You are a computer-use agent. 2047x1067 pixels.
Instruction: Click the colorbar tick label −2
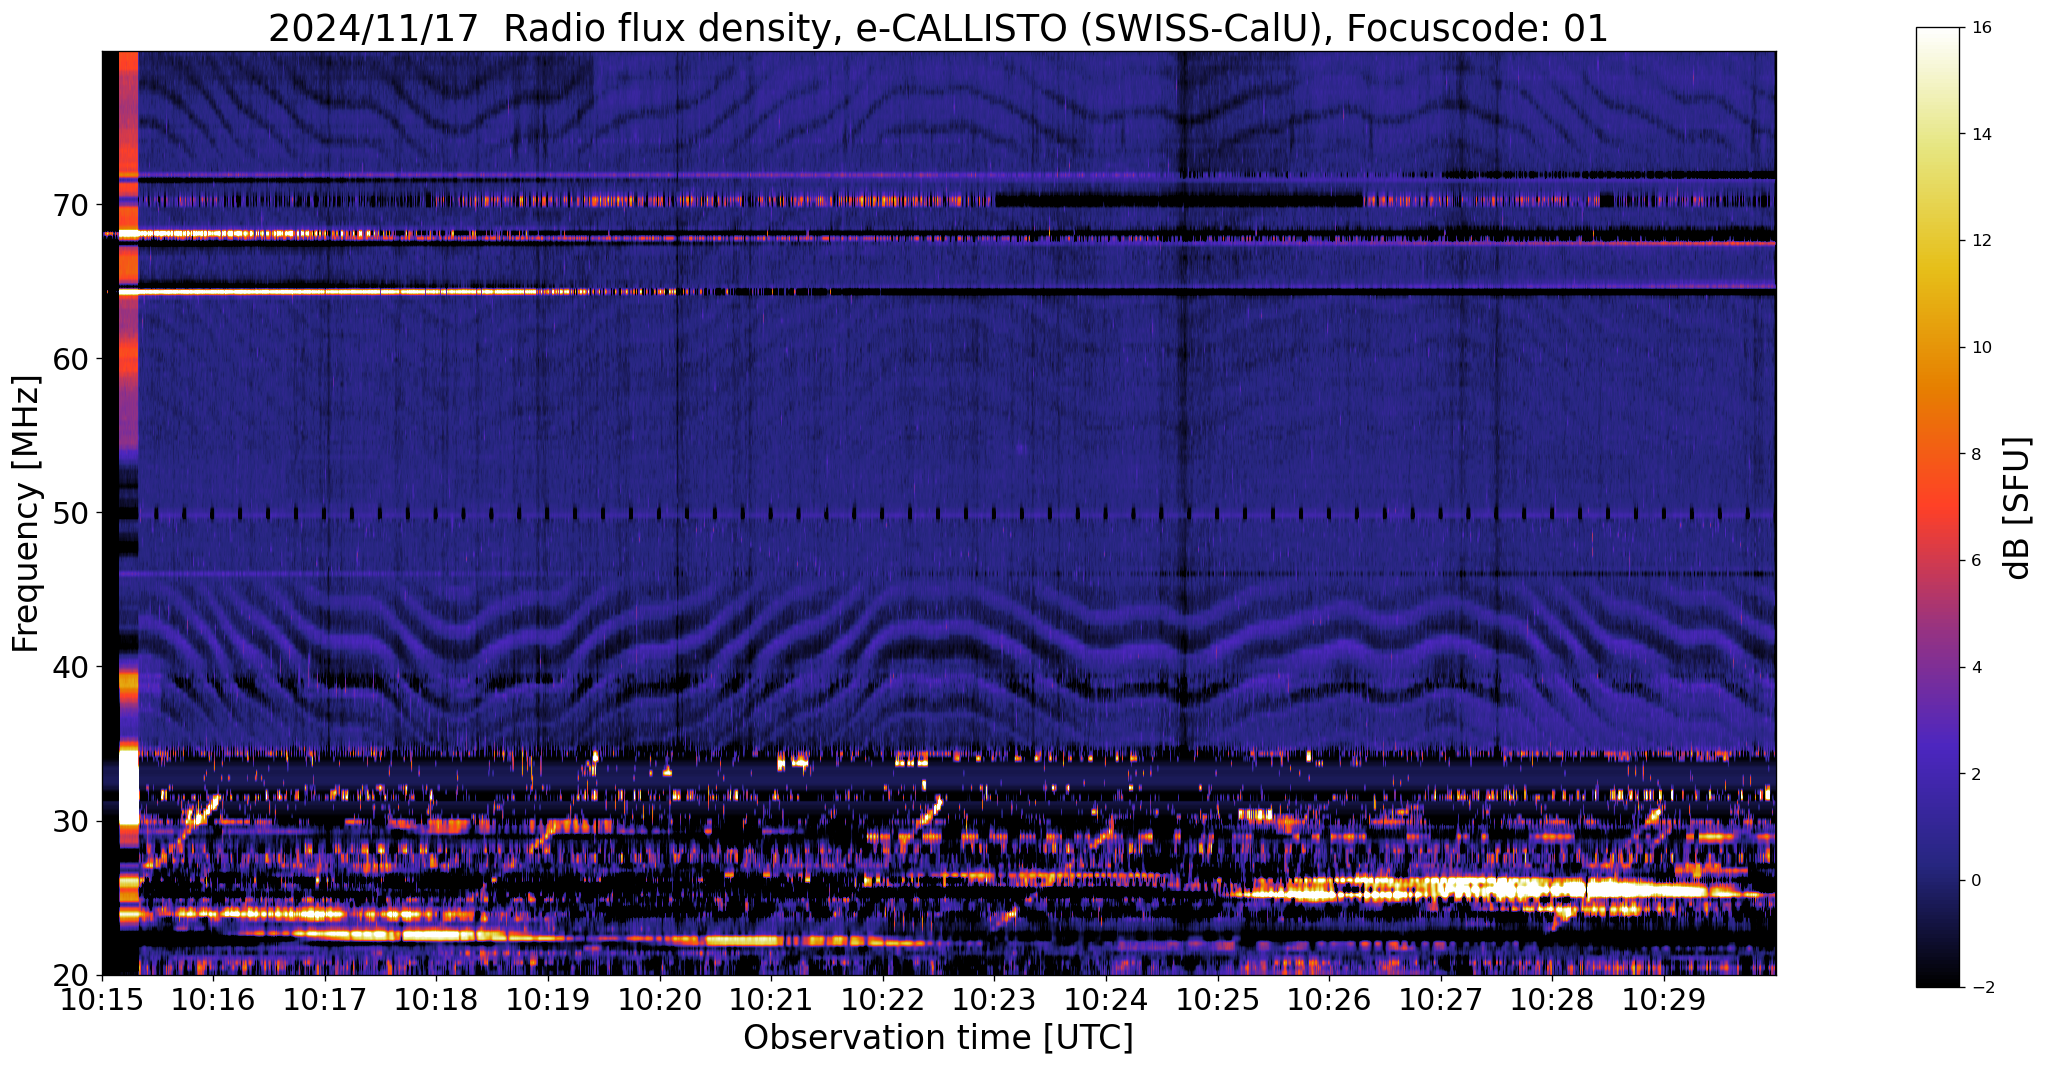(1982, 988)
